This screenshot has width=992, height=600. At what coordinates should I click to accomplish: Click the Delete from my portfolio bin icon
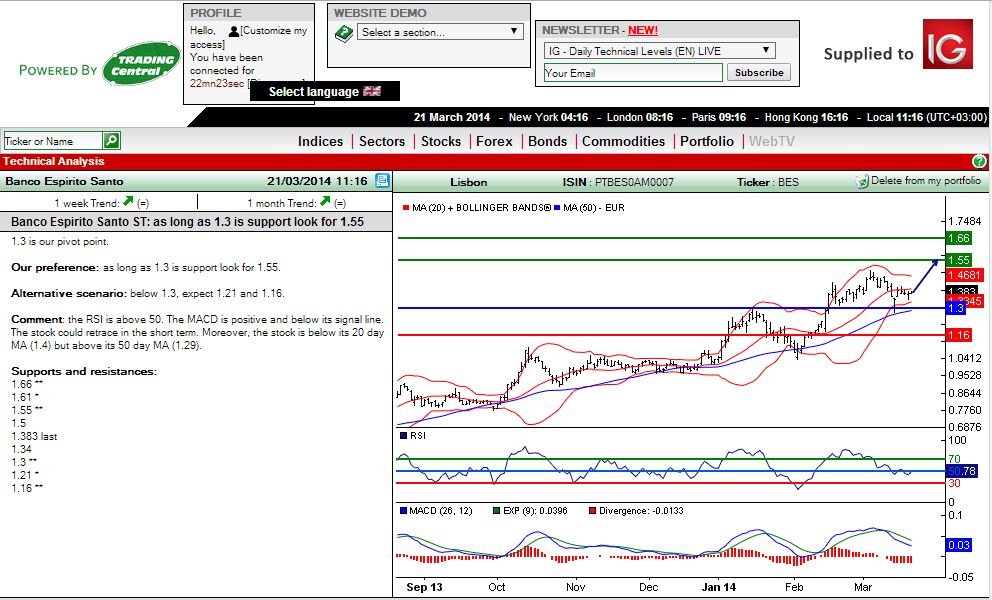pos(861,181)
